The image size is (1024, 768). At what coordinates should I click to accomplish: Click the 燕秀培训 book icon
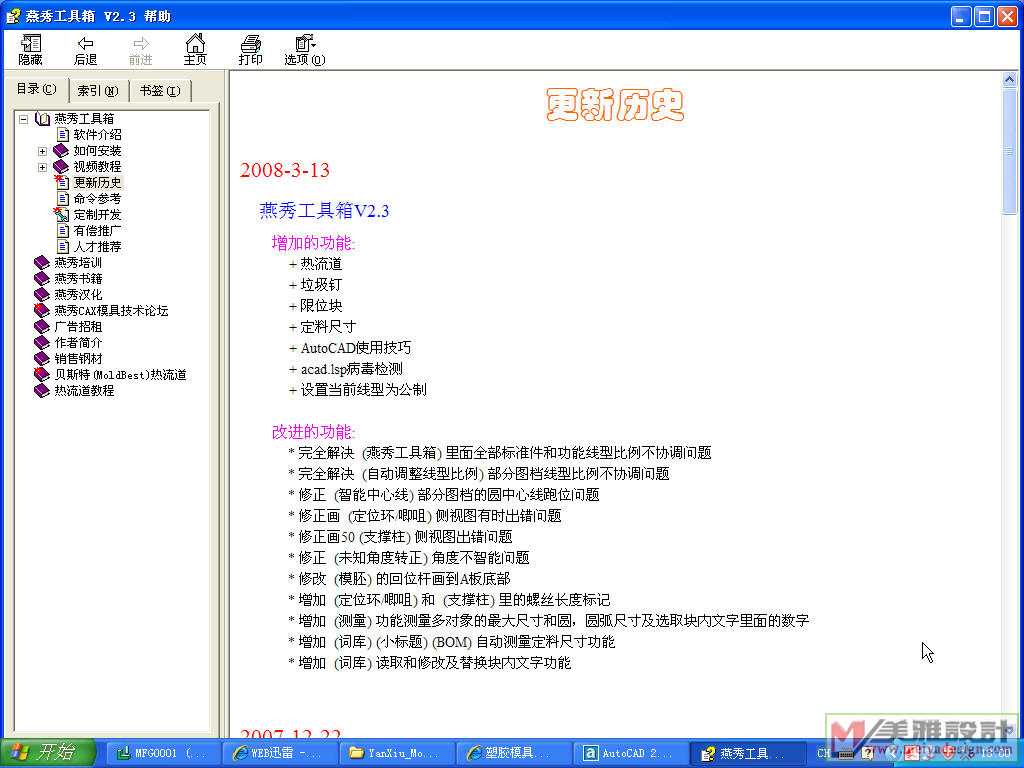pyautogui.click(x=42, y=263)
